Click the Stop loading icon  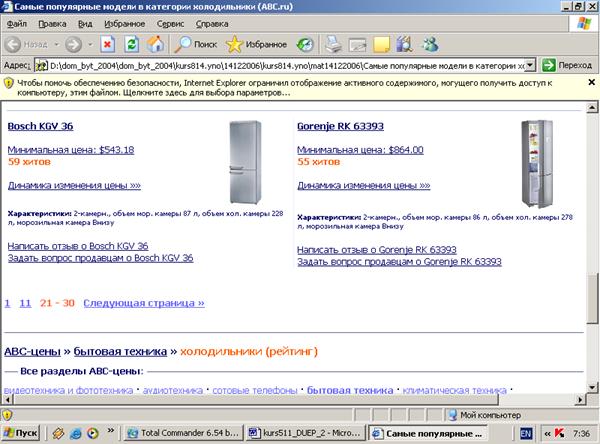coord(107,44)
